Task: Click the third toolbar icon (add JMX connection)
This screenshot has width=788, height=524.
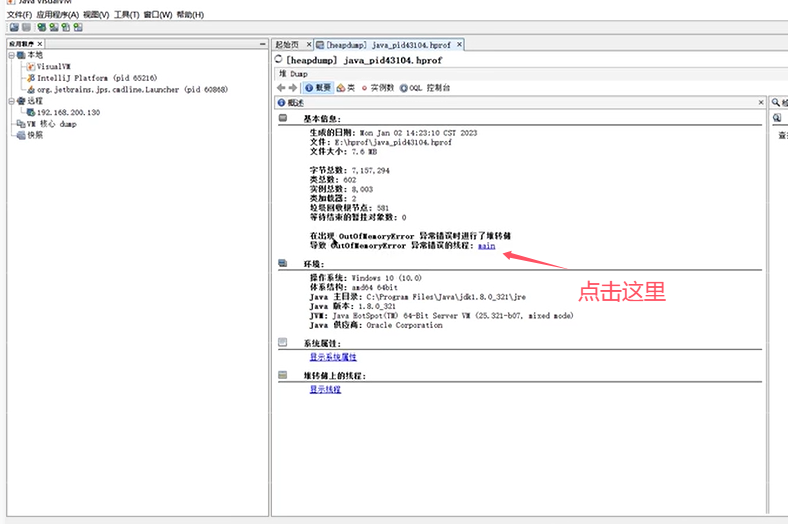Action: [42, 27]
